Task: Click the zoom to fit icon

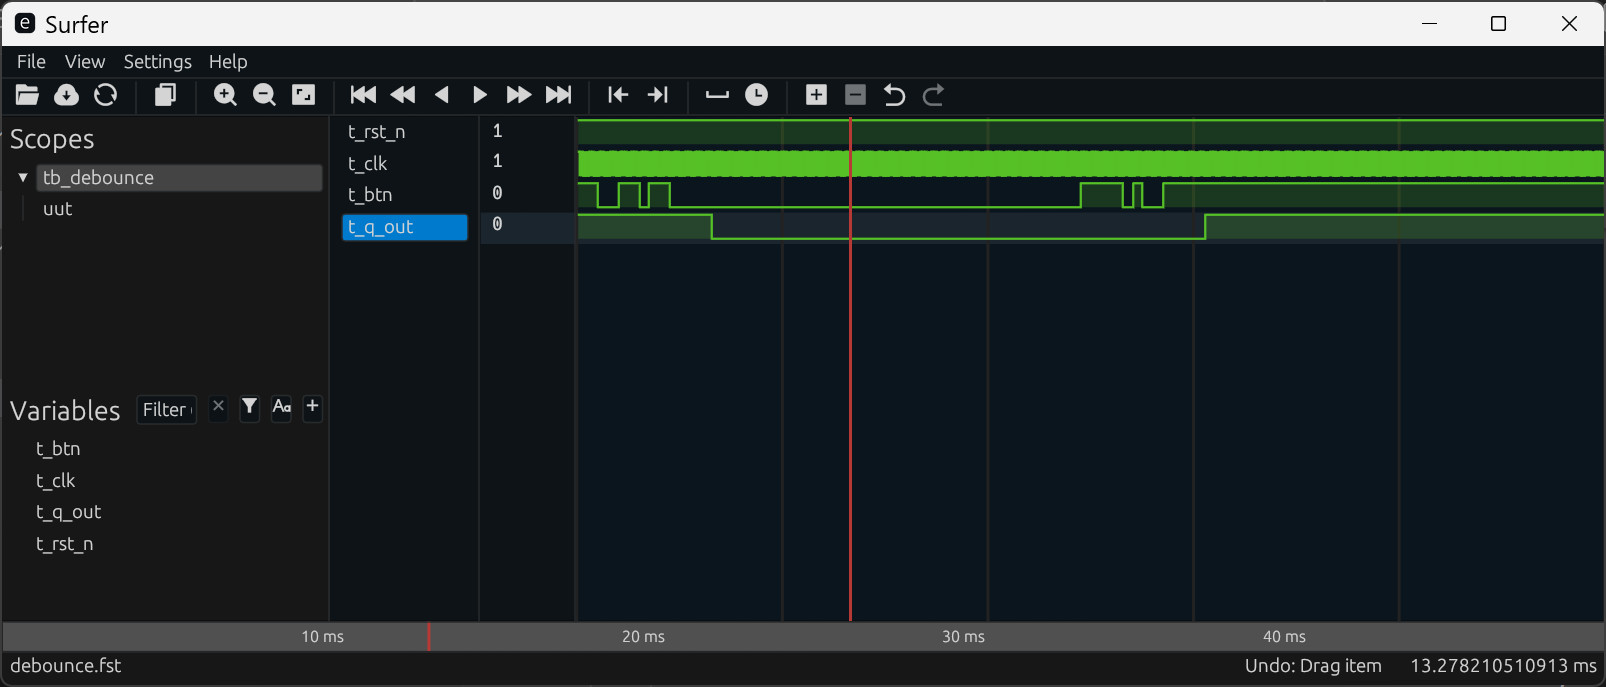Action: pyautogui.click(x=303, y=95)
